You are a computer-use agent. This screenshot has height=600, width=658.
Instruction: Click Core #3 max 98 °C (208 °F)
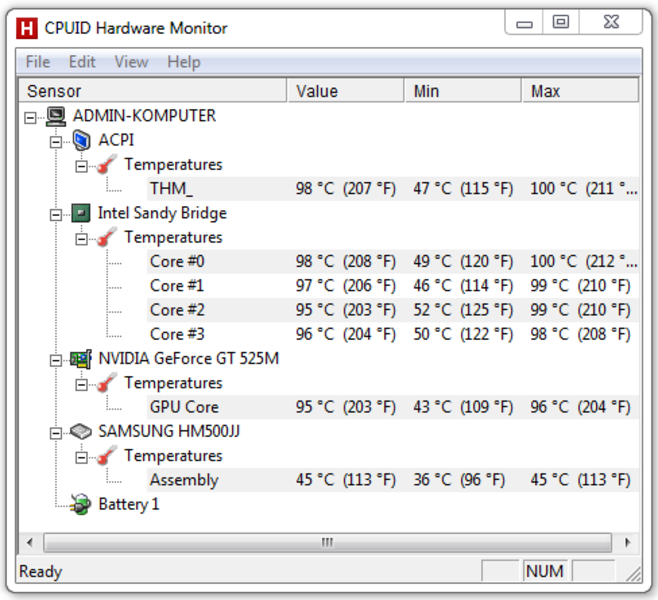pos(580,335)
